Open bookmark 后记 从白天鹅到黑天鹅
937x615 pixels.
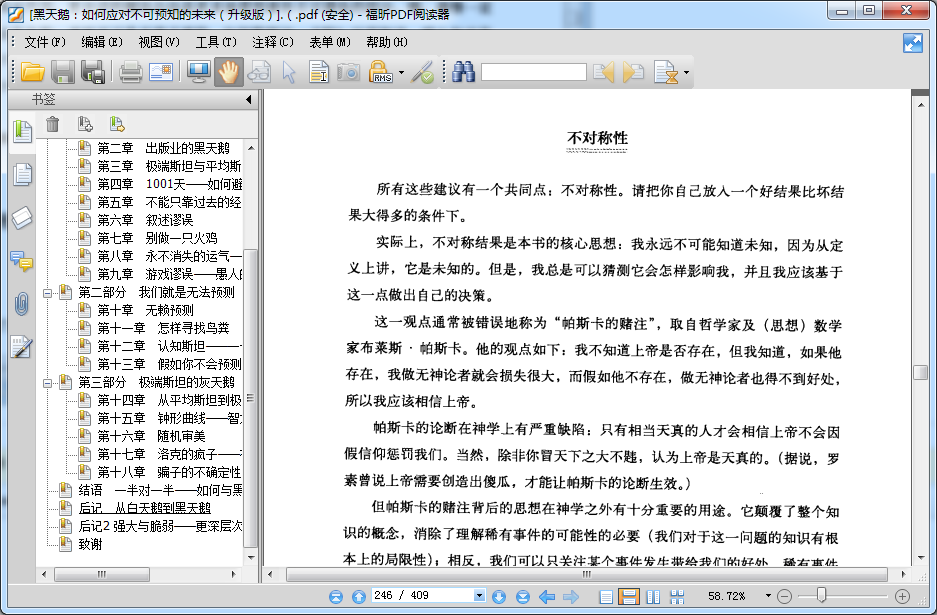point(145,508)
